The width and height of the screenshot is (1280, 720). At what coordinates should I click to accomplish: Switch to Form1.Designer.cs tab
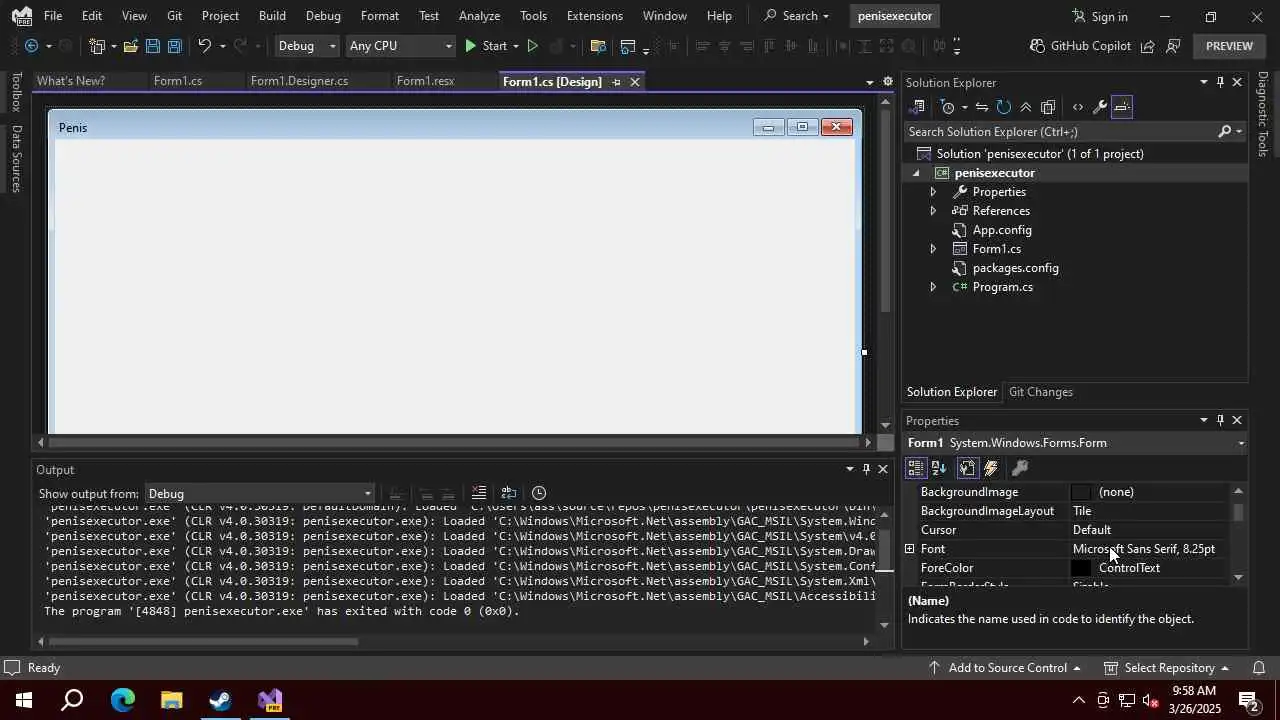coord(299,81)
